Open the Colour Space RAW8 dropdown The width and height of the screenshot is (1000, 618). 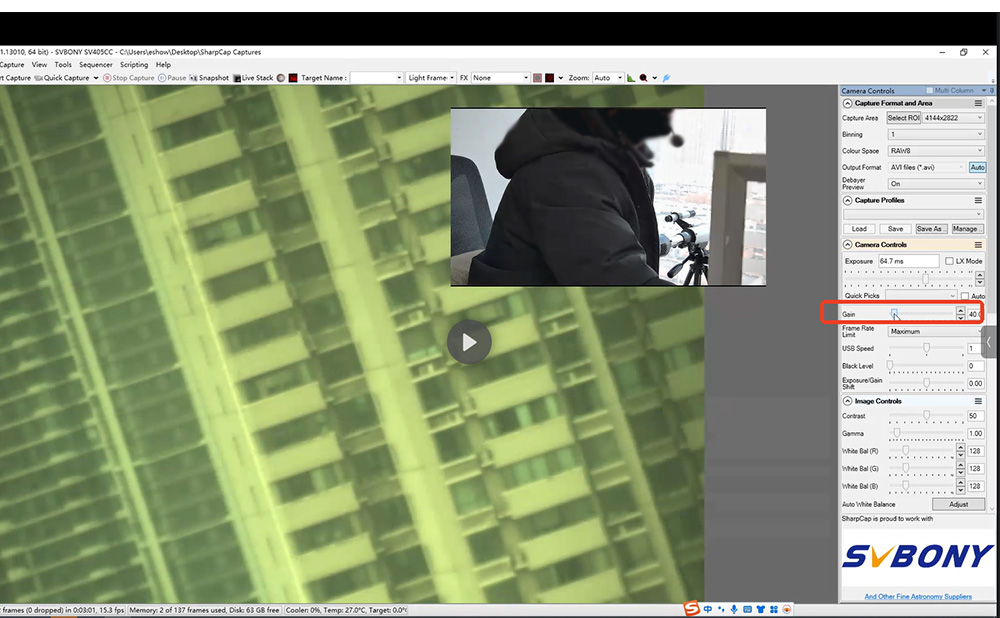coord(936,151)
